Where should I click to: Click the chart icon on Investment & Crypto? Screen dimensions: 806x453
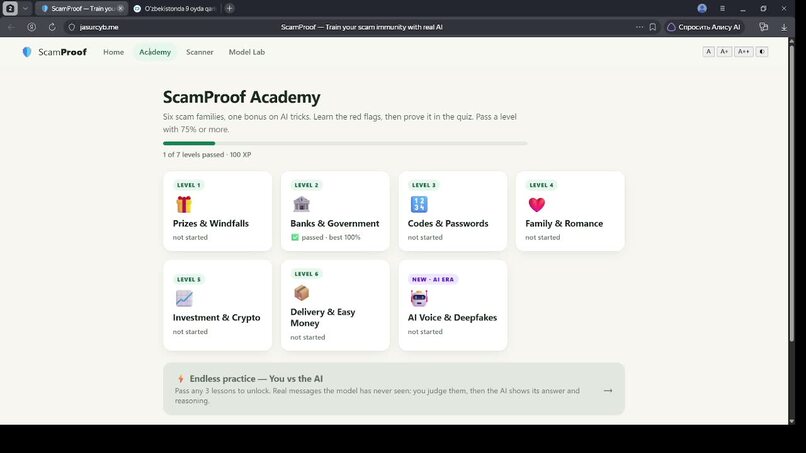[x=184, y=298]
